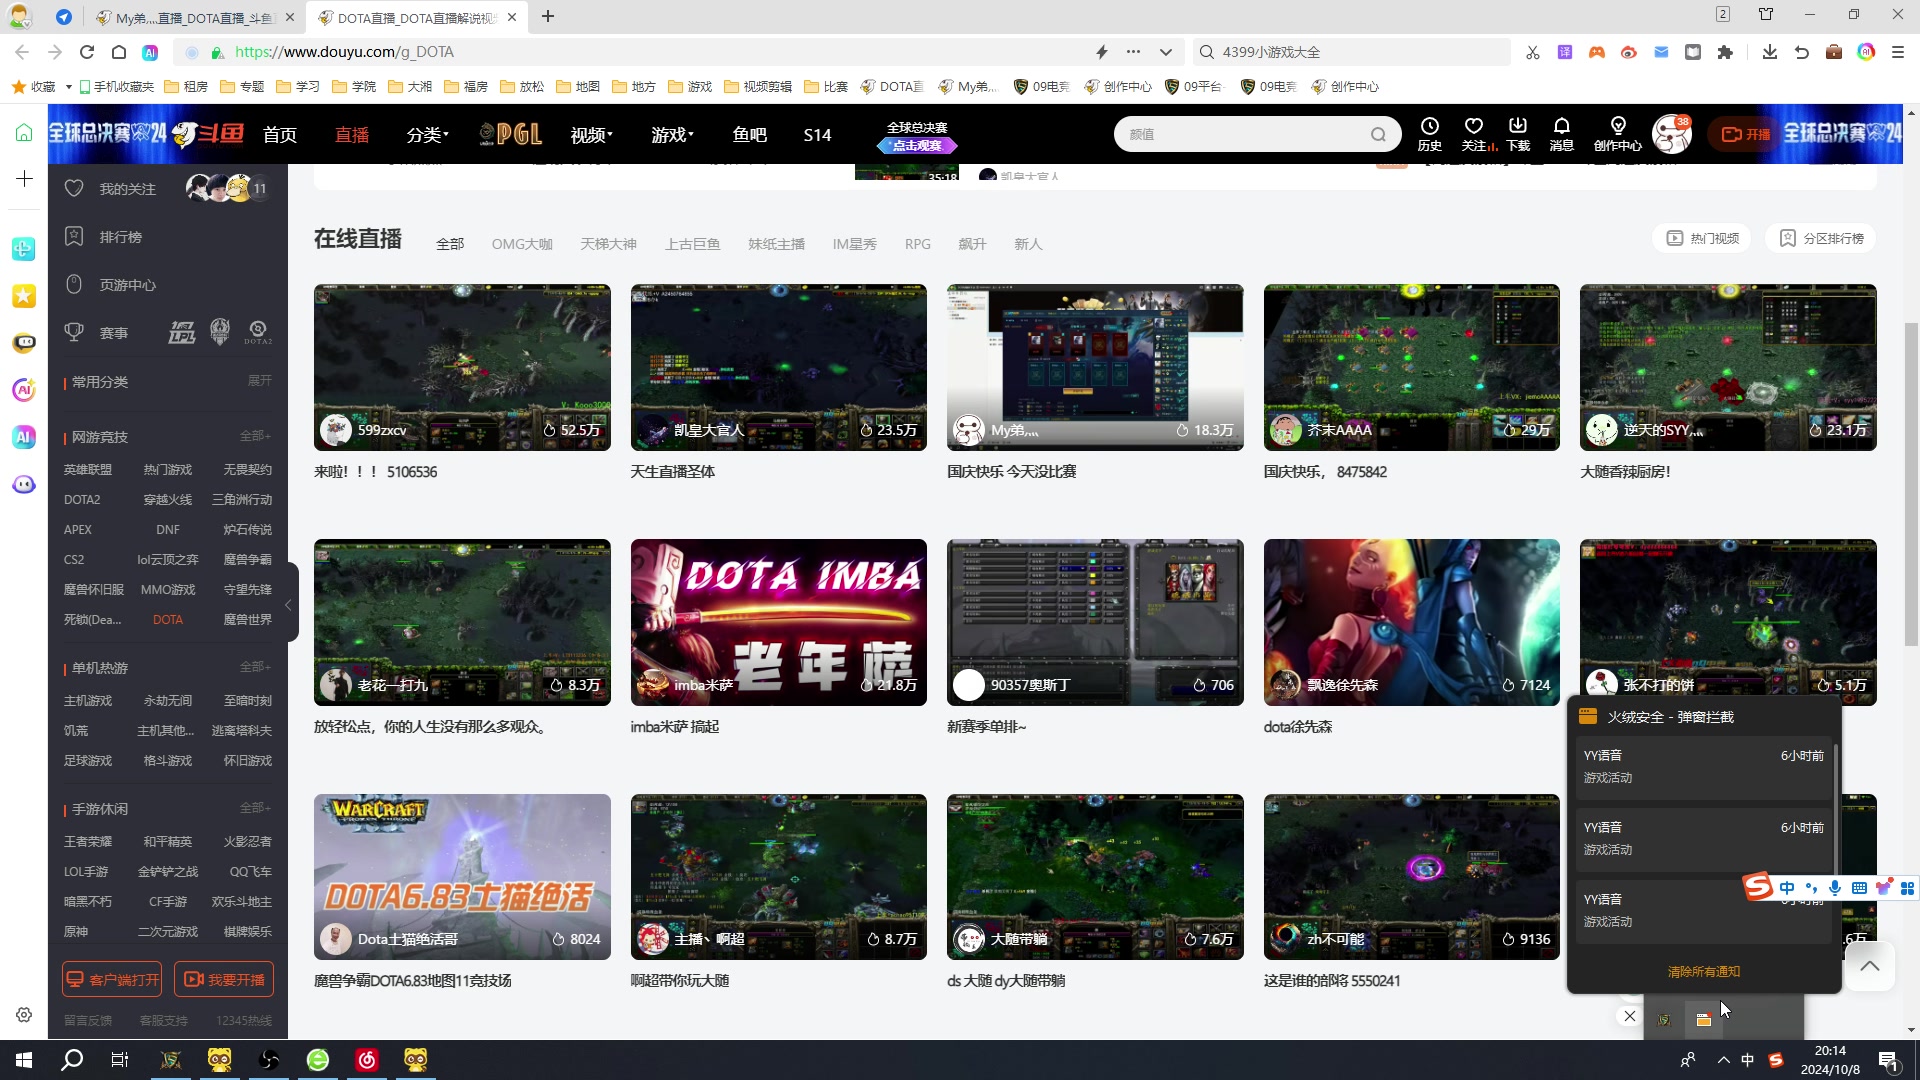Screen dimensions: 1920x1080
Task: Open the Windows notification center icon
Action: click(1888, 1061)
